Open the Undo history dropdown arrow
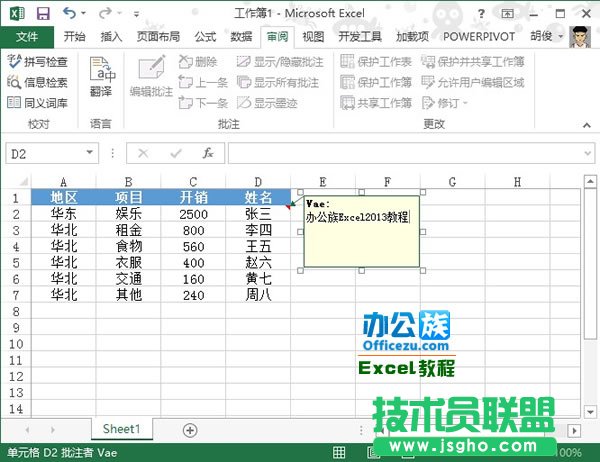 [83, 13]
